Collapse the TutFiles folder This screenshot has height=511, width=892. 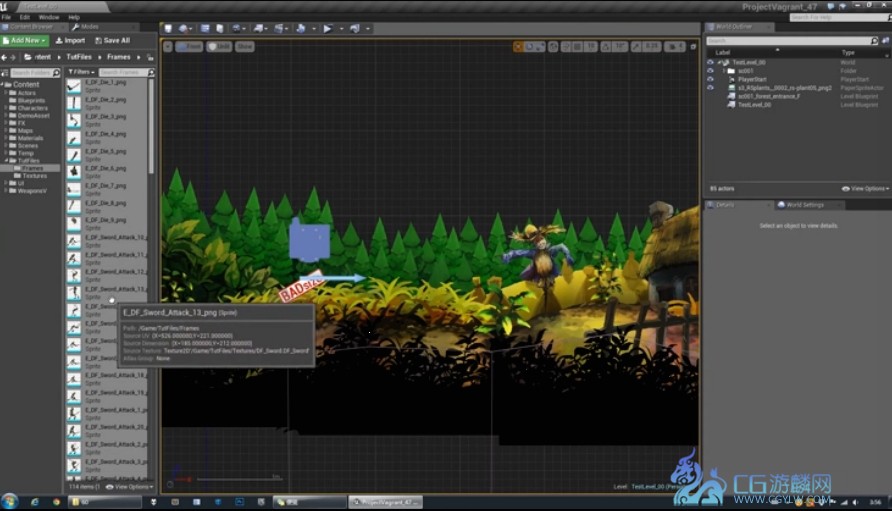[6, 160]
